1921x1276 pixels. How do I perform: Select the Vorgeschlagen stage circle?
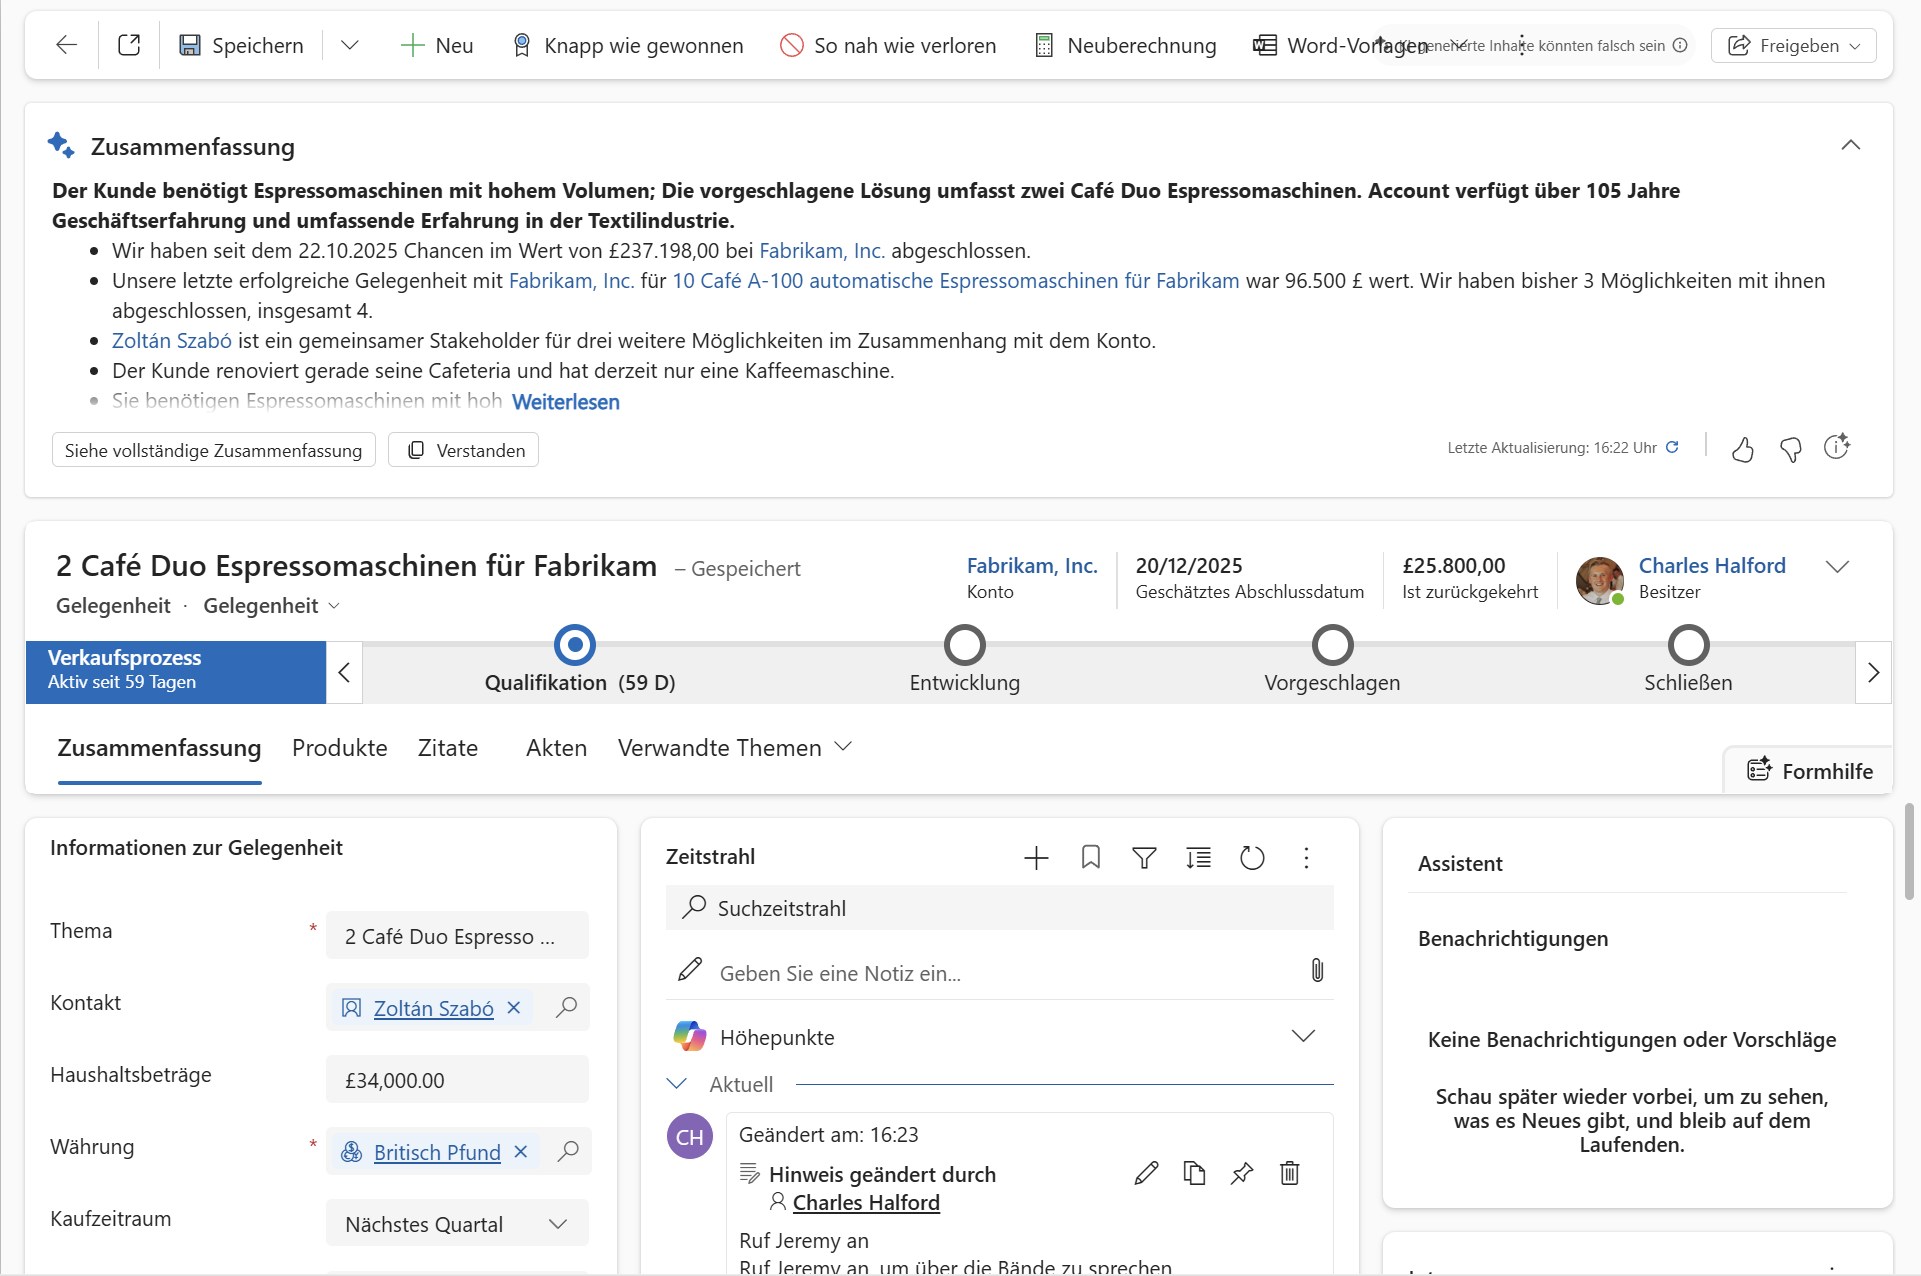pyautogui.click(x=1332, y=646)
